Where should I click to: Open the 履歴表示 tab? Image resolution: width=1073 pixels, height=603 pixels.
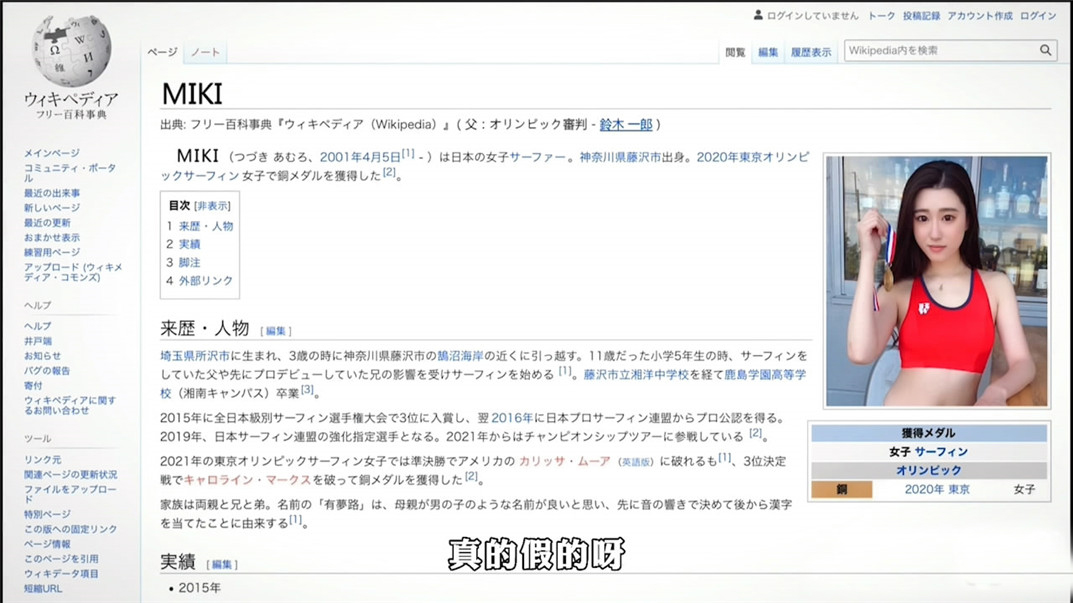pyautogui.click(x=811, y=53)
